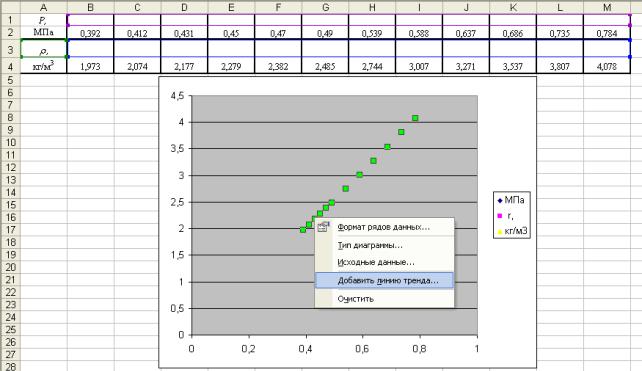The height and width of the screenshot is (371, 642).
Task: Click cell with value 2,744
Action: pyautogui.click(x=372, y=66)
